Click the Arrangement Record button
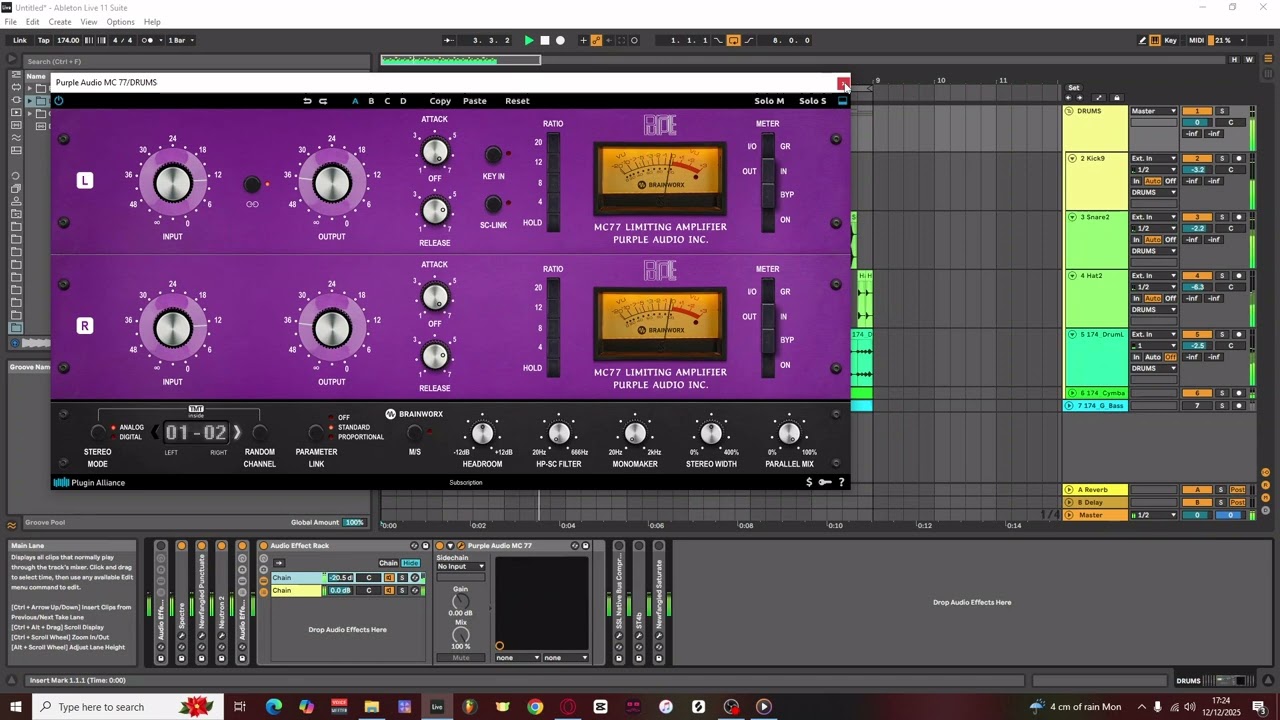The height and width of the screenshot is (720, 1280). 560,41
